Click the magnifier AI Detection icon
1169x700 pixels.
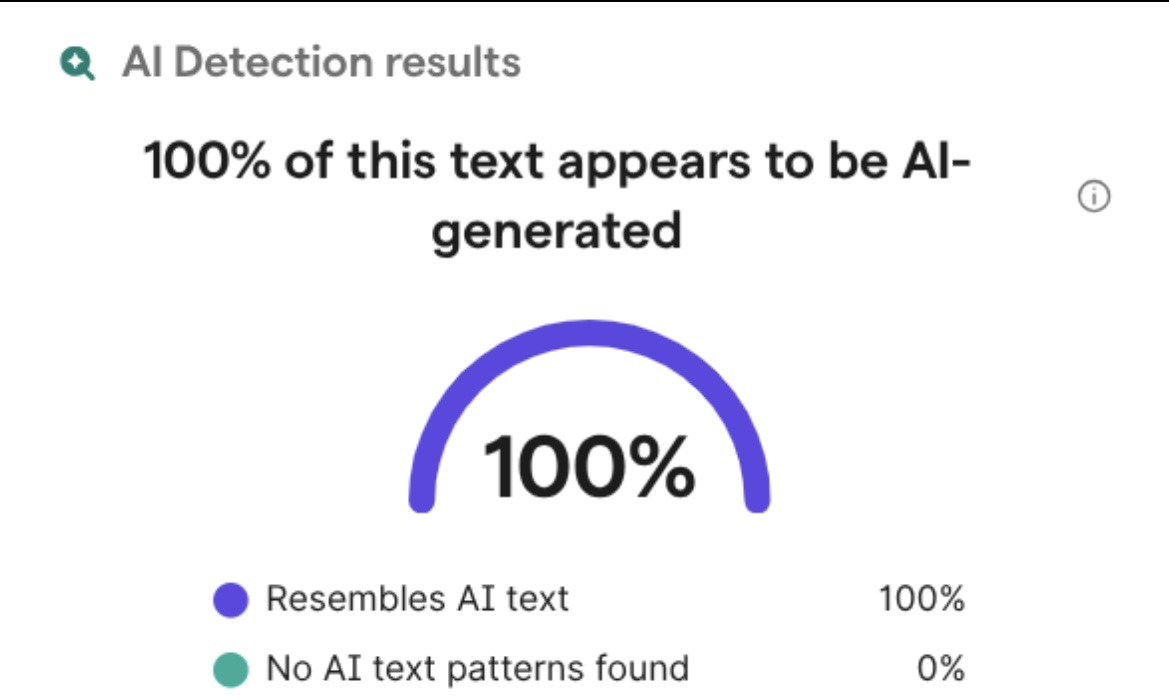click(x=77, y=64)
